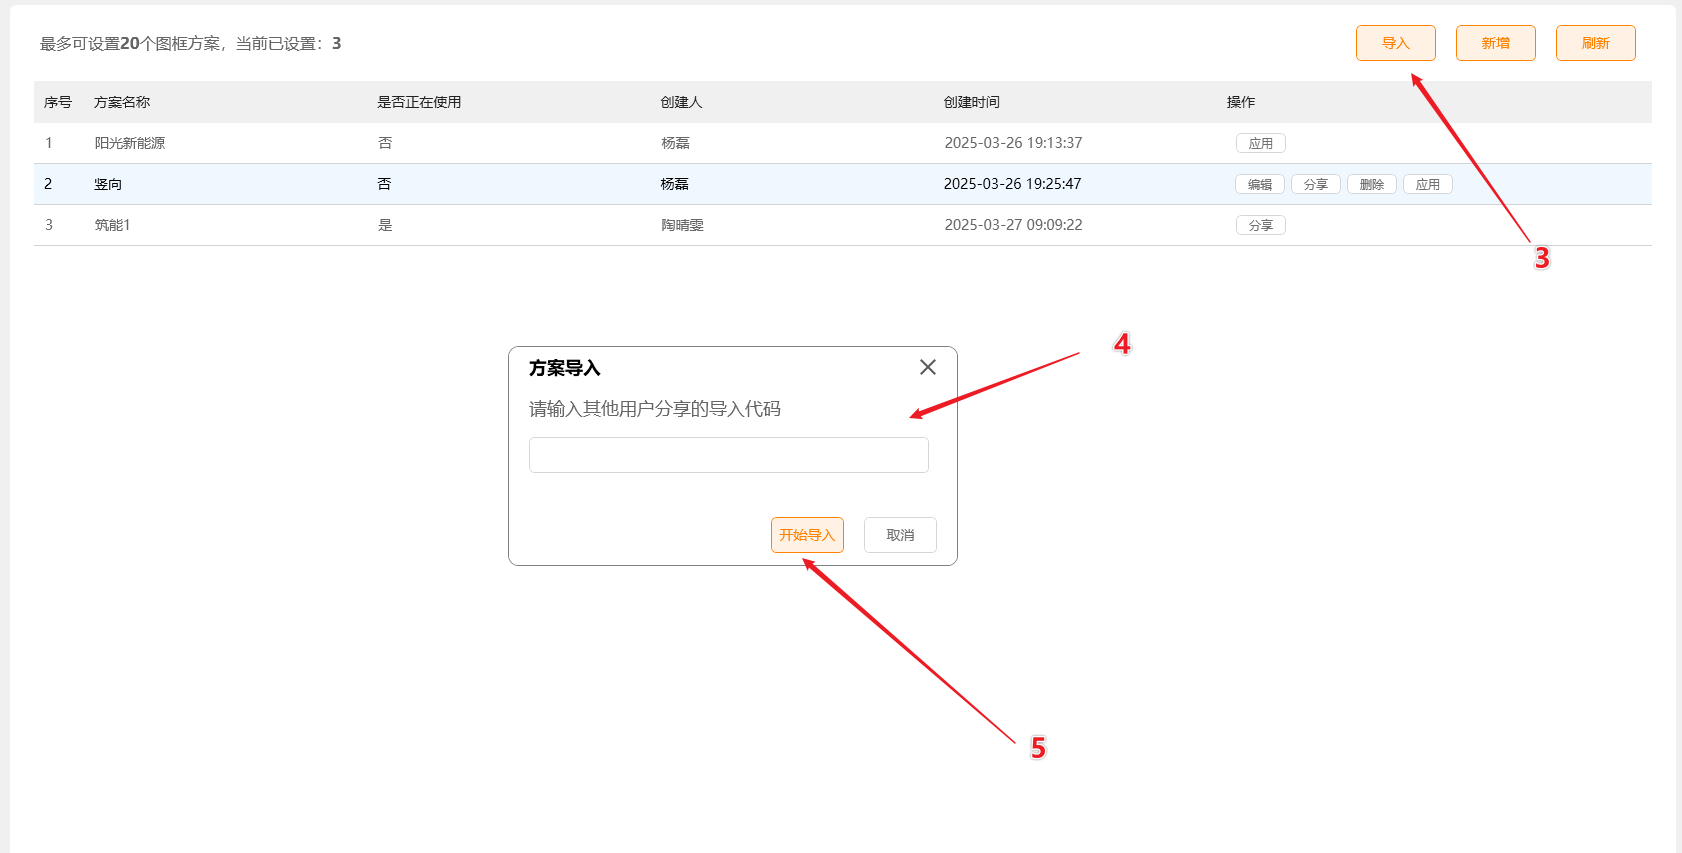Click the 是否正在使用 column header
This screenshot has width=1682, height=853.
click(419, 102)
